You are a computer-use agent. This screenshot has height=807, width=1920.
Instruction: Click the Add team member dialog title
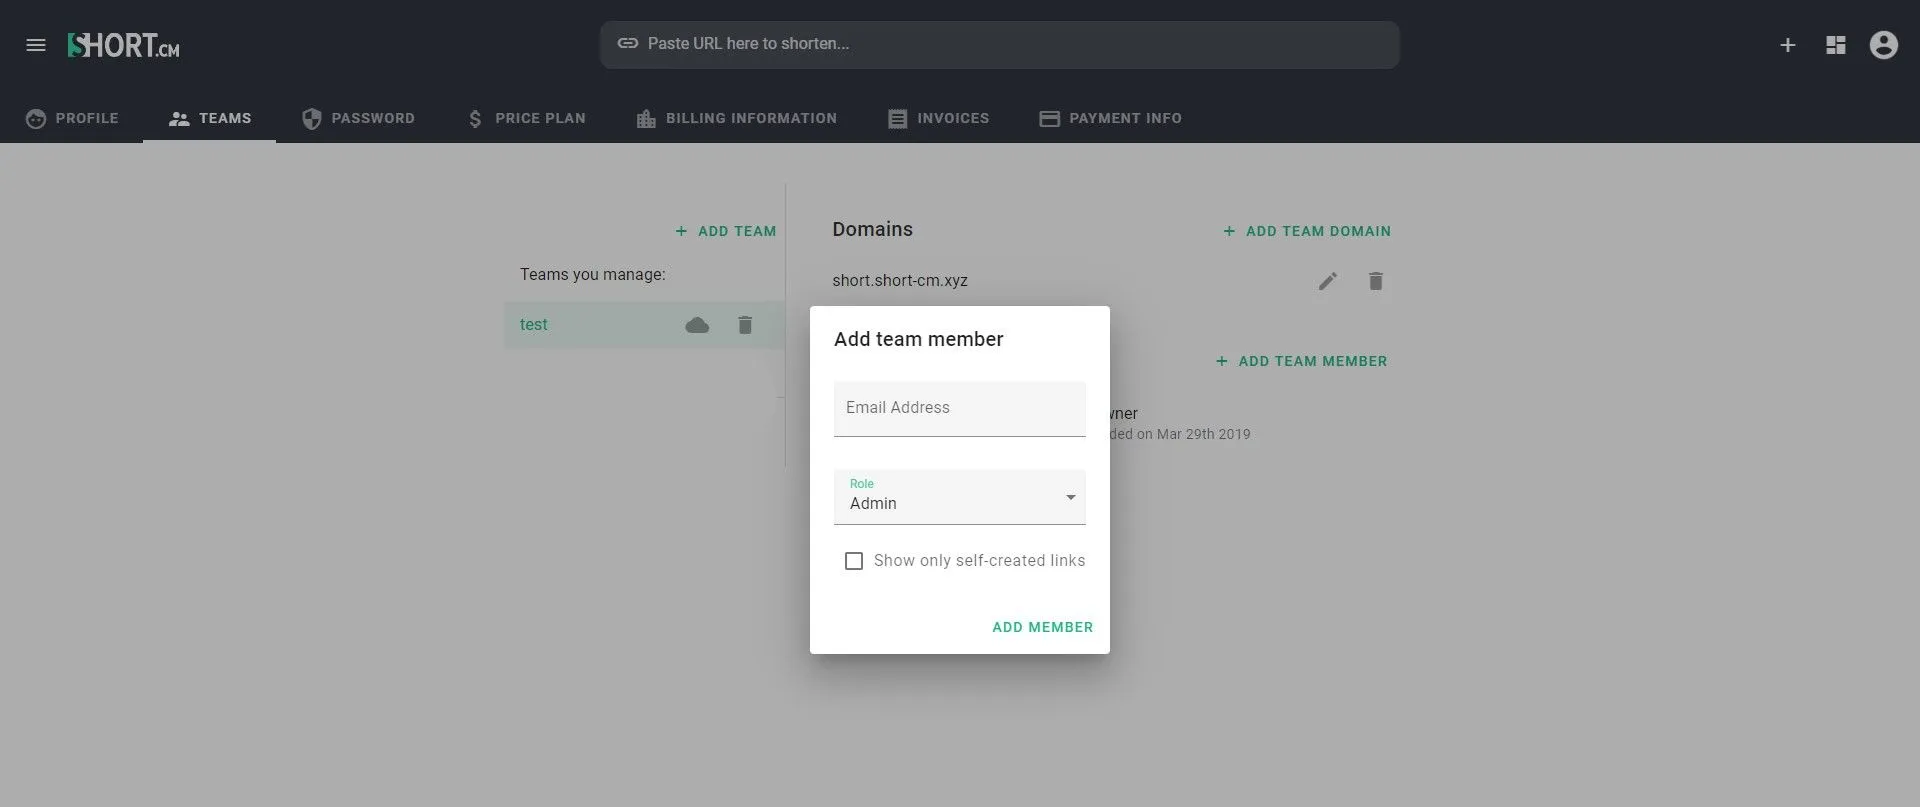(919, 339)
